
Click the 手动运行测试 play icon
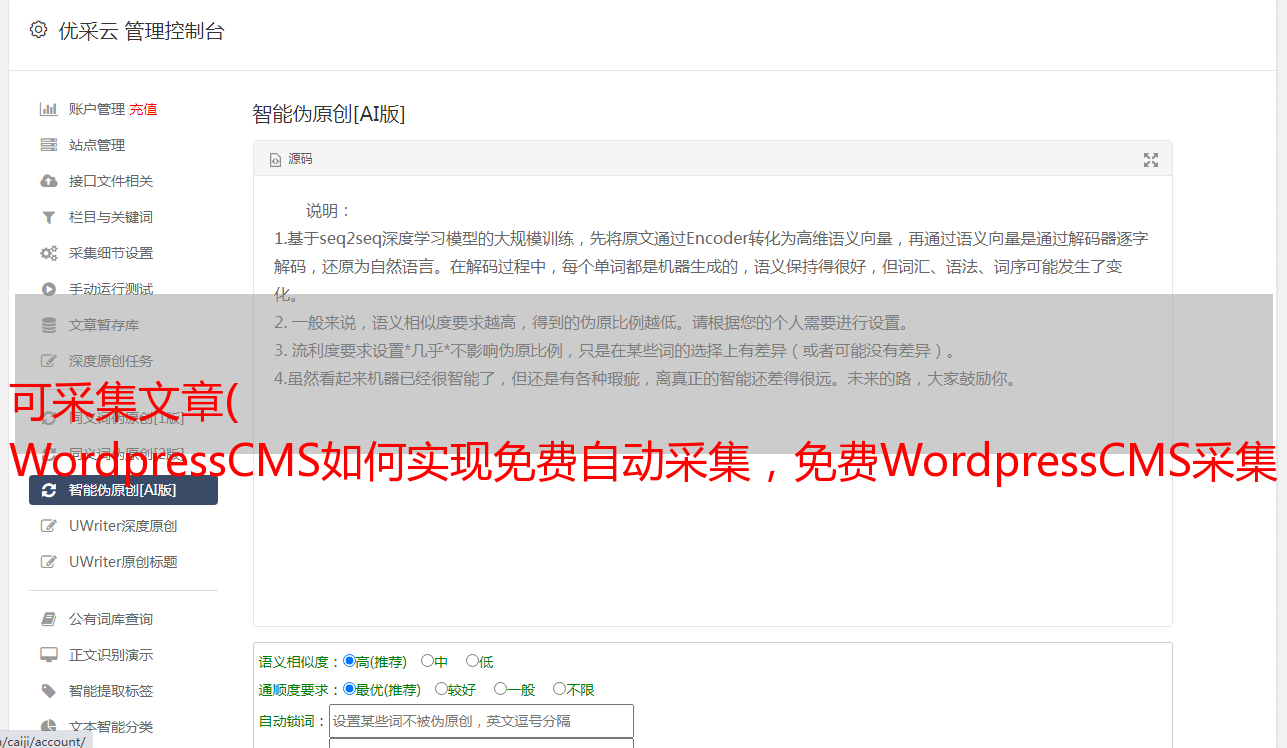click(x=48, y=289)
